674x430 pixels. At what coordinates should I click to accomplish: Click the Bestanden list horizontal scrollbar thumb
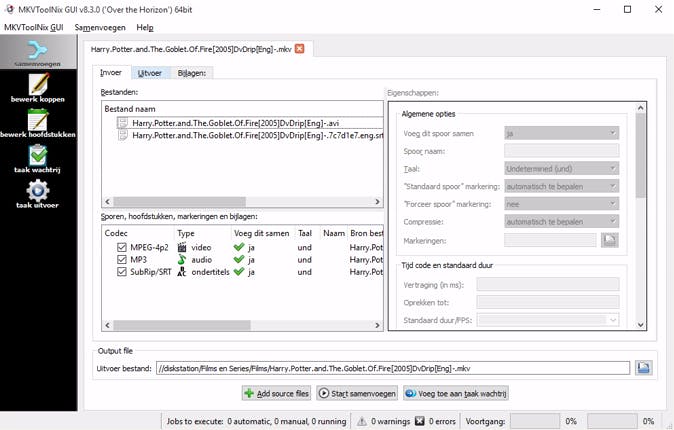179,201
